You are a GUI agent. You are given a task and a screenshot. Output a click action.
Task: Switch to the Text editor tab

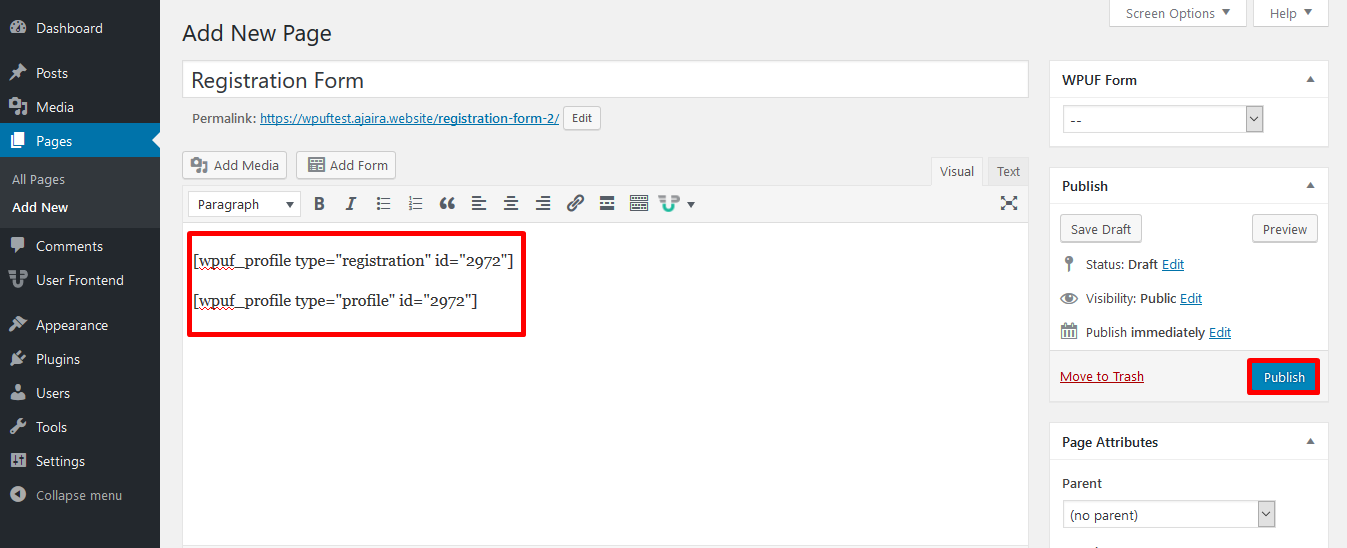[1008, 171]
